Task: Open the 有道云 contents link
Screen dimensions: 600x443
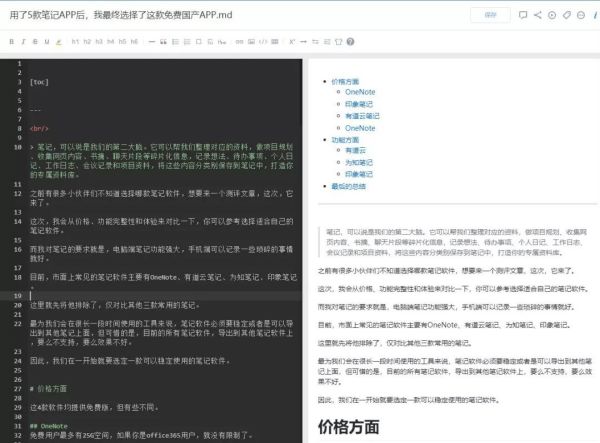Action: tap(355, 150)
